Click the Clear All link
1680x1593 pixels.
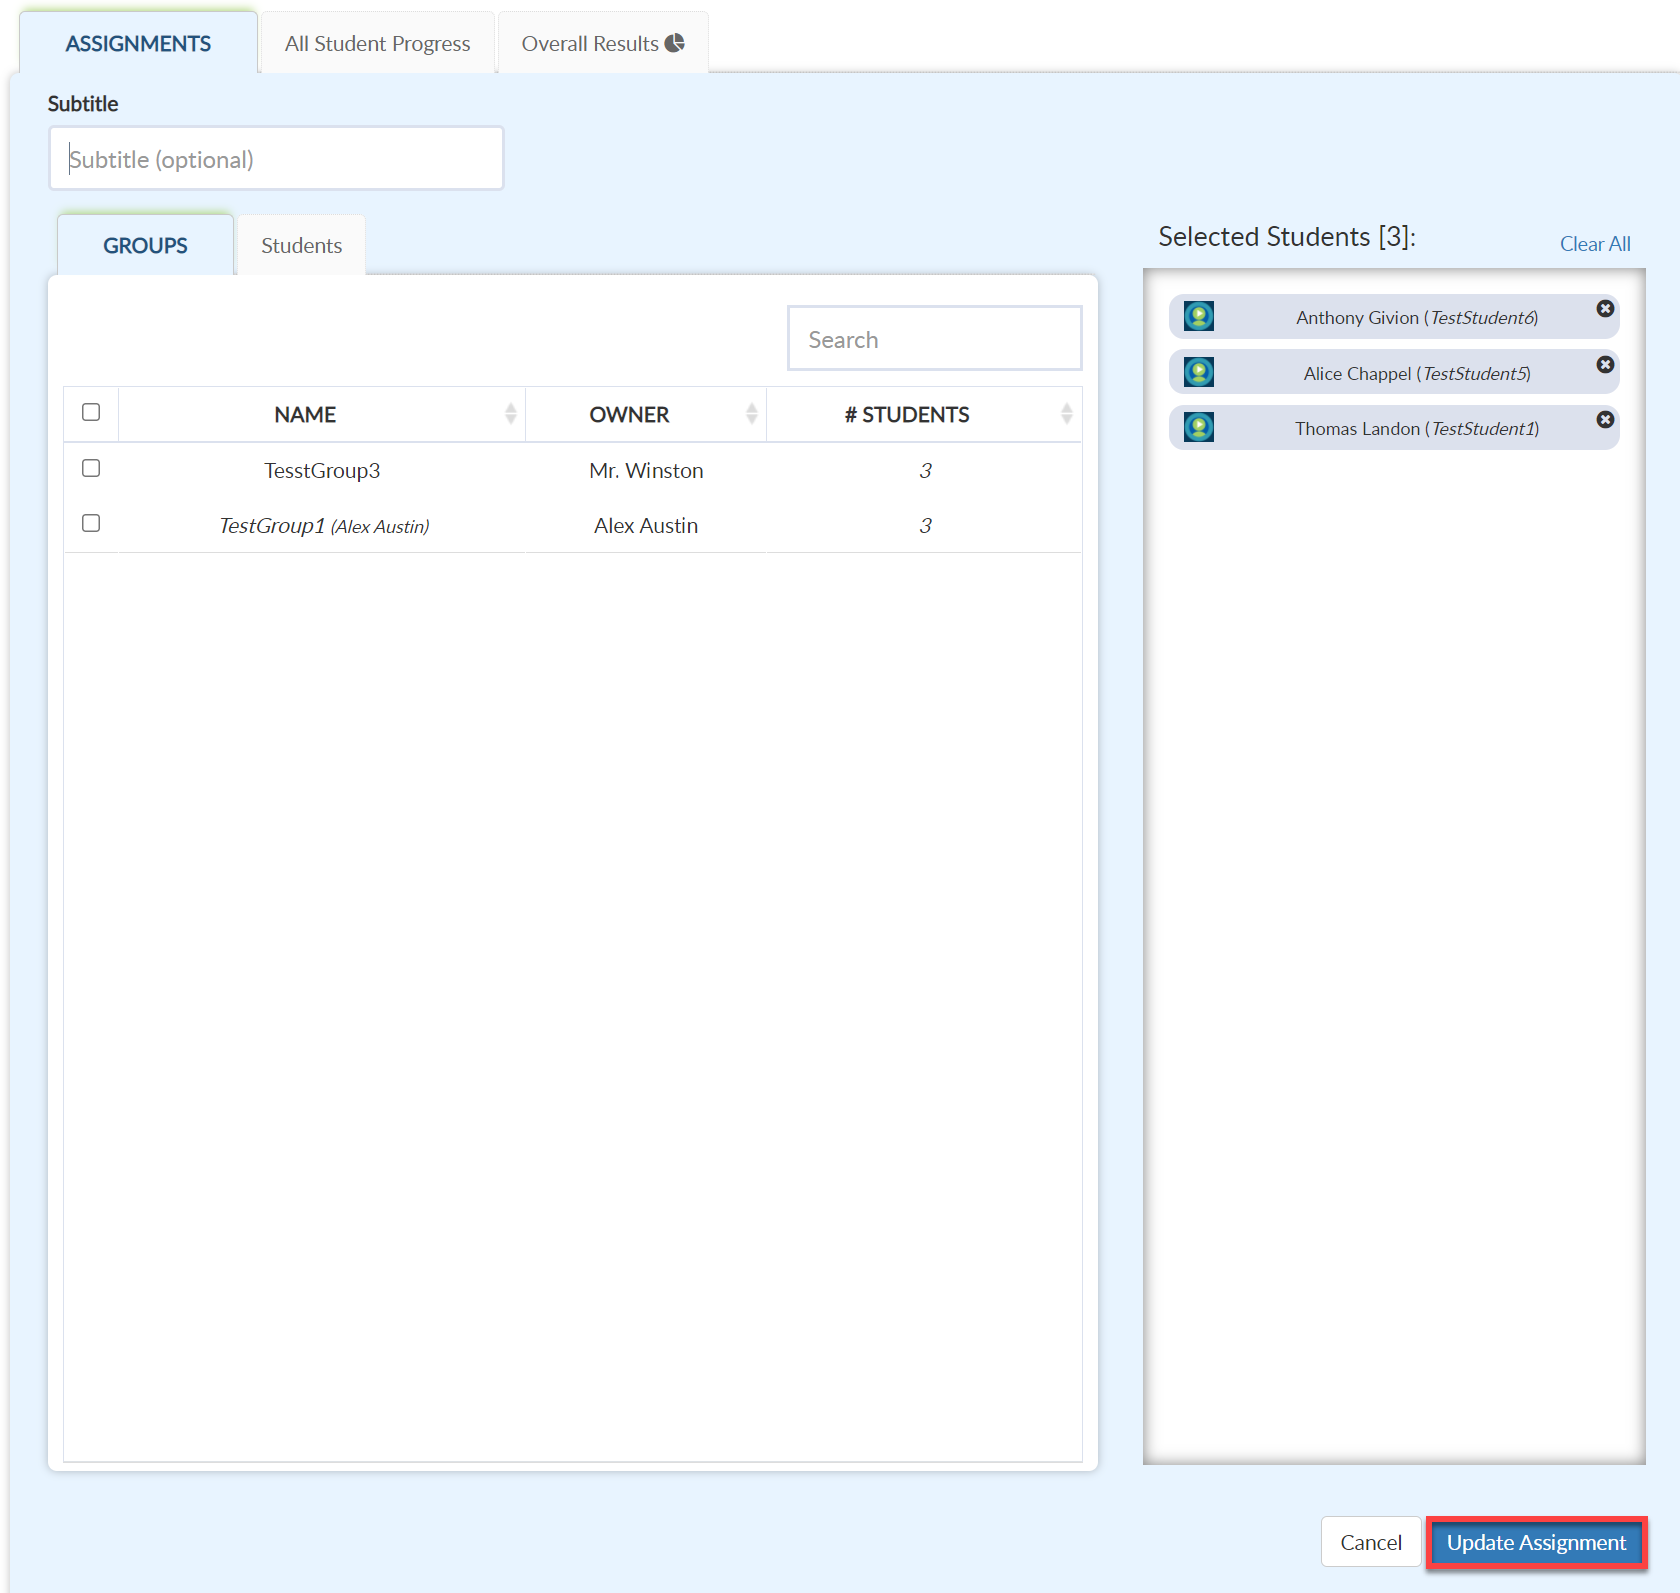point(1595,244)
